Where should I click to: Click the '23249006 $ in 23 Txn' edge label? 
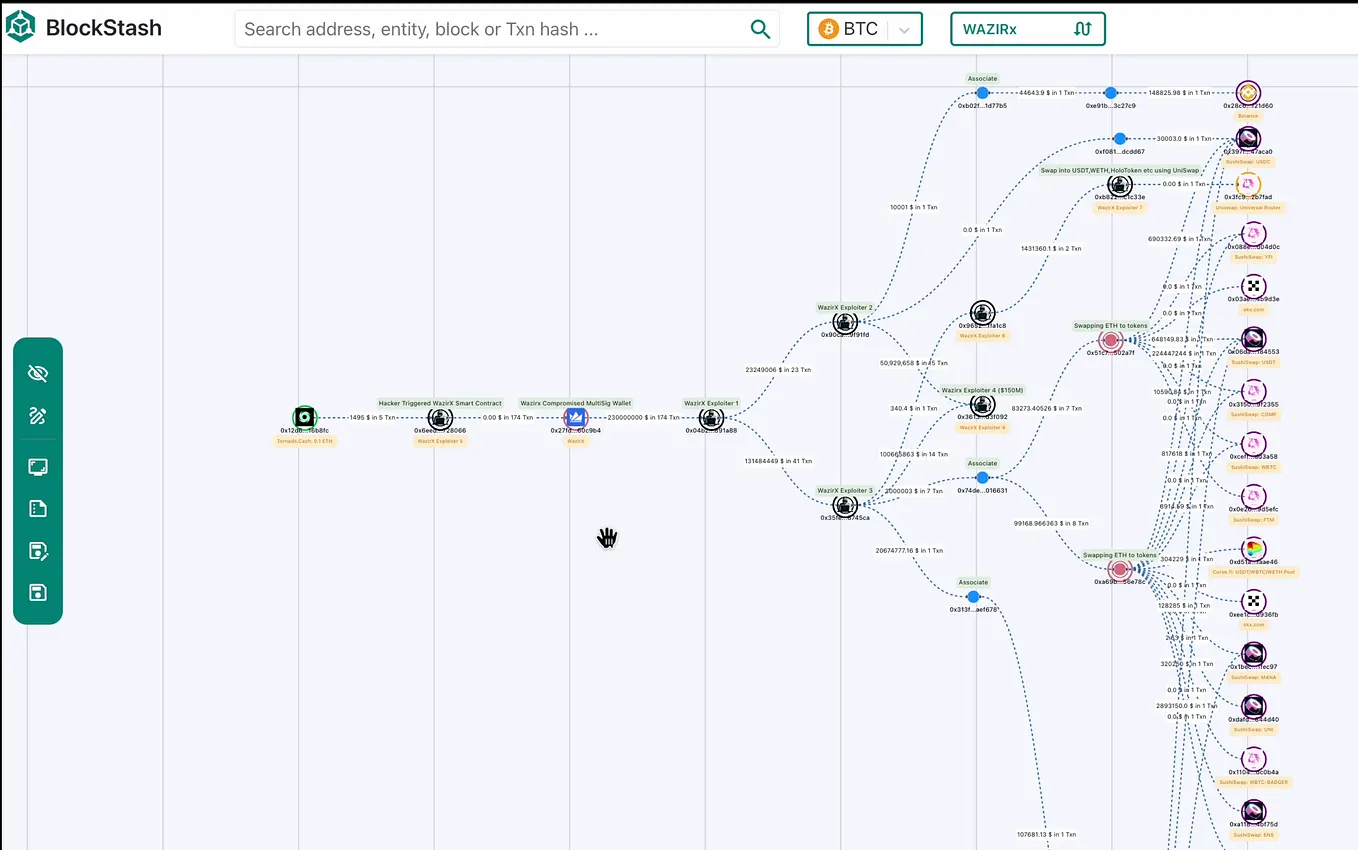click(778, 369)
